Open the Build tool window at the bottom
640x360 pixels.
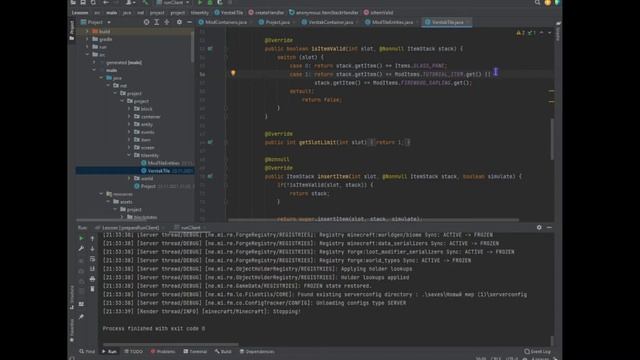pos(223,351)
